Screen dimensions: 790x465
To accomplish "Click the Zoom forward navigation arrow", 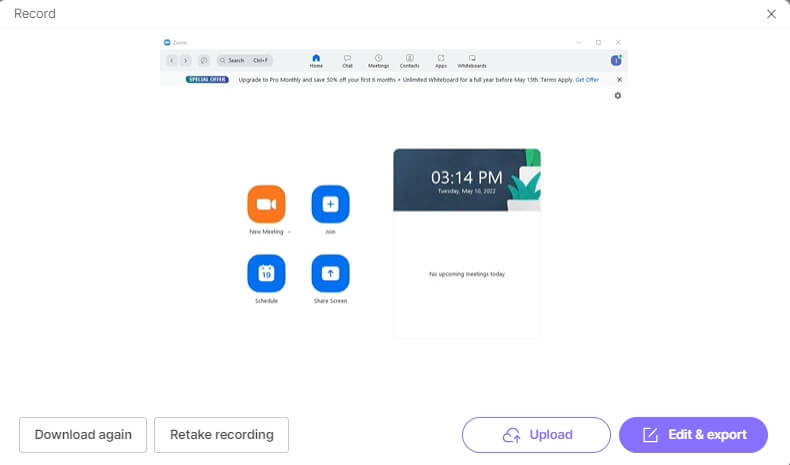I will 186,60.
